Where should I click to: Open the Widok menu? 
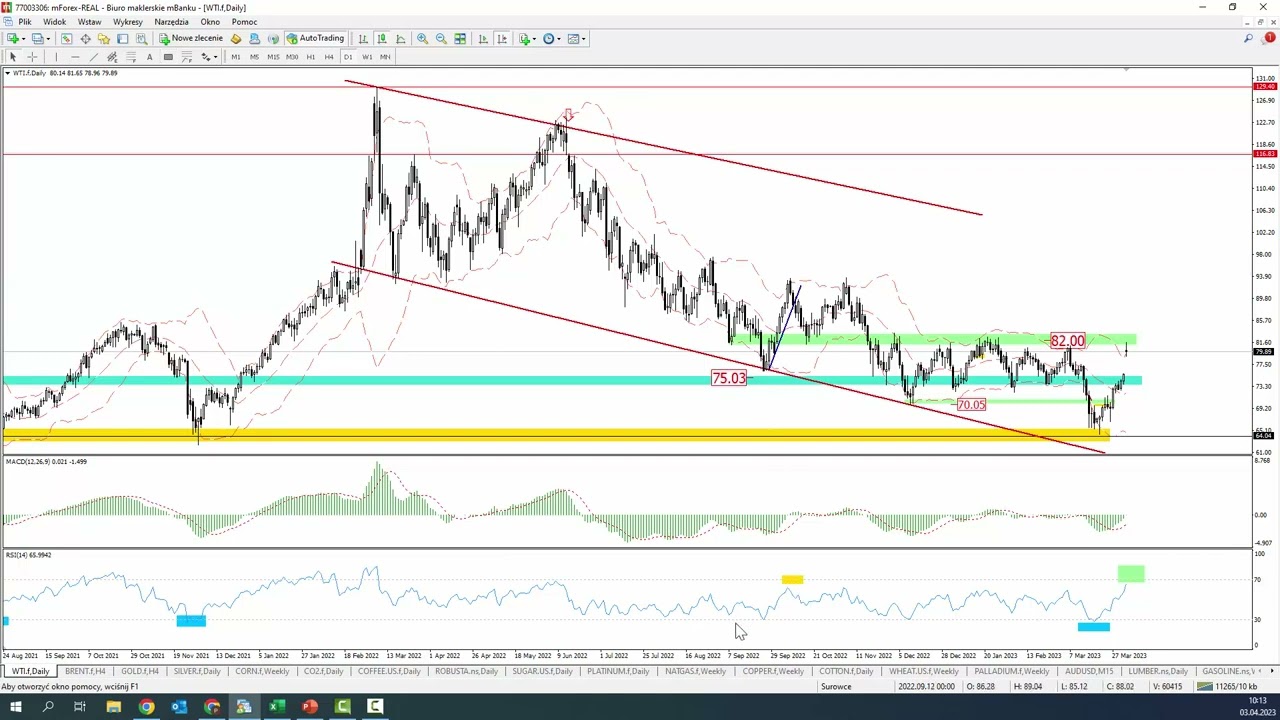[54, 21]
